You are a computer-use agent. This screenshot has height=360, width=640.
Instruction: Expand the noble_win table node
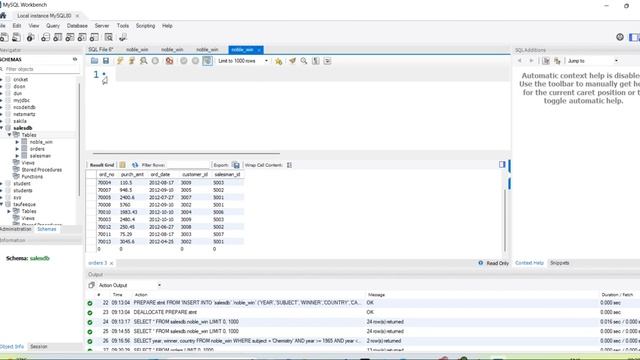coord(17,142)
